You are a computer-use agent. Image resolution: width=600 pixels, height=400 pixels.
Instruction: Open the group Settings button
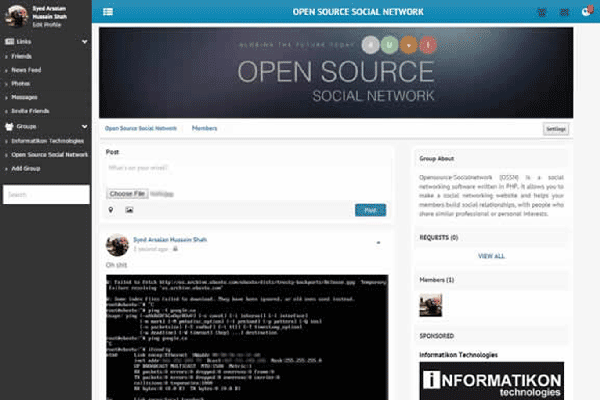pos(556,129)
